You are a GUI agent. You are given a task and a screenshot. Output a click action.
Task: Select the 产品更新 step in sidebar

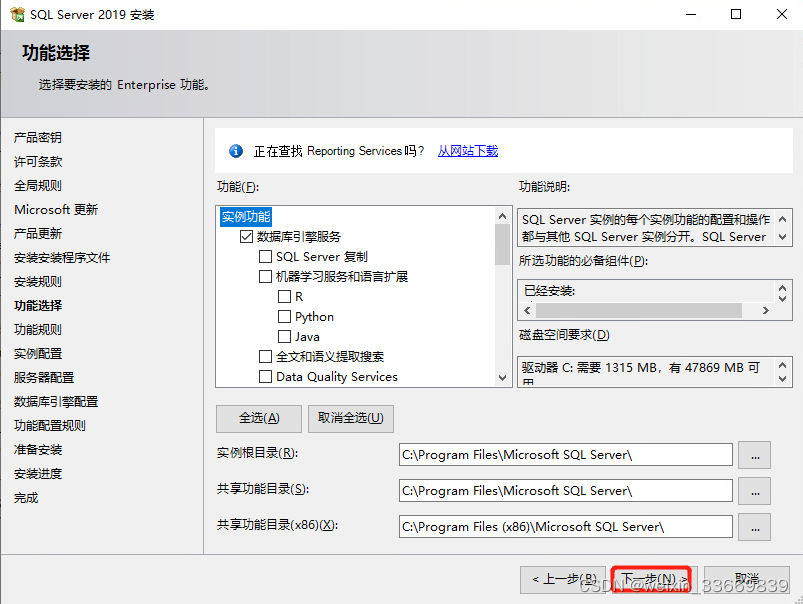coord(38,234)
